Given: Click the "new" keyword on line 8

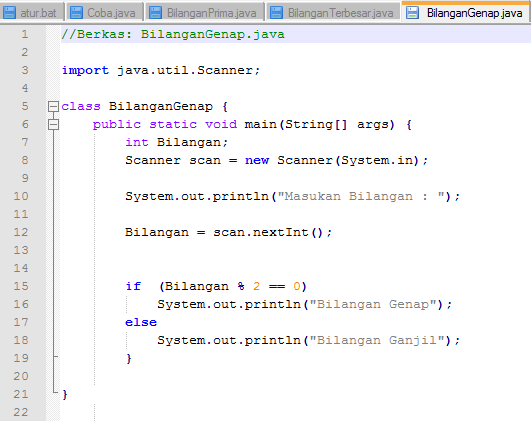Looking at the screenshot, I should click(x=257, y=160).
